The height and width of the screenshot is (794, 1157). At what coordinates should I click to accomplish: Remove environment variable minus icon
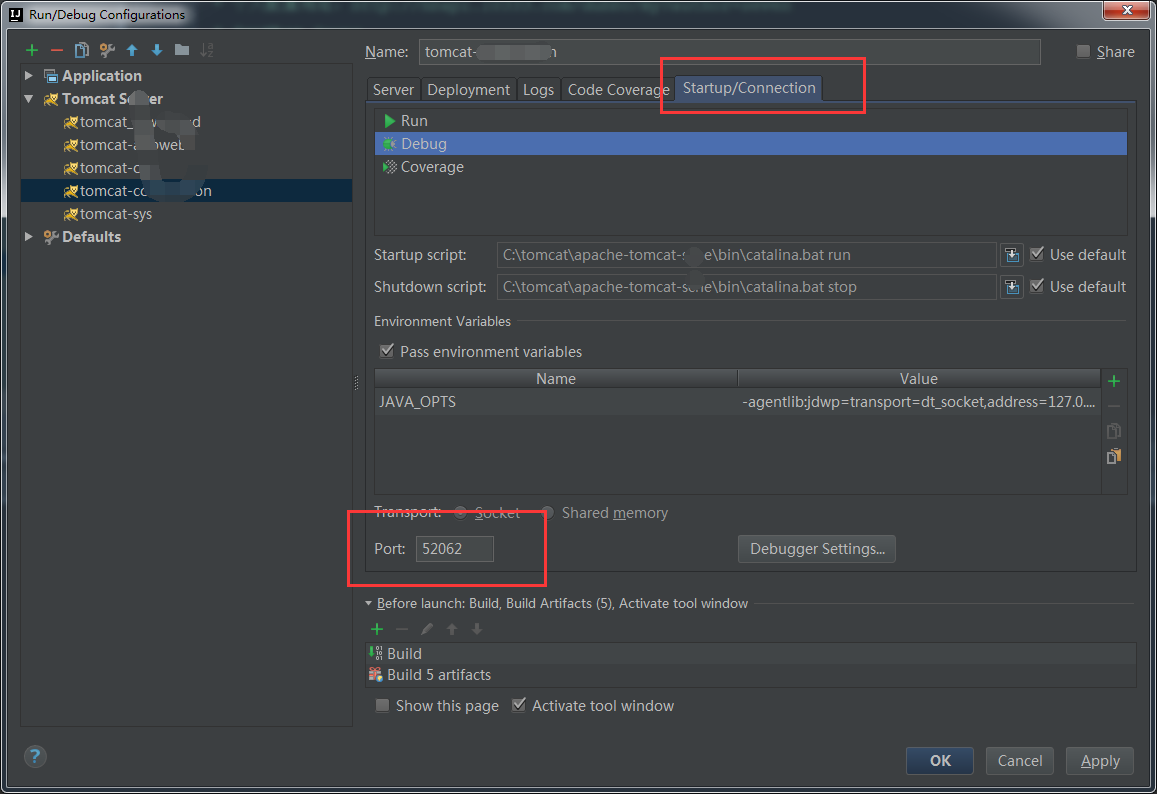pyautogui.click(x=1114, y=406)
